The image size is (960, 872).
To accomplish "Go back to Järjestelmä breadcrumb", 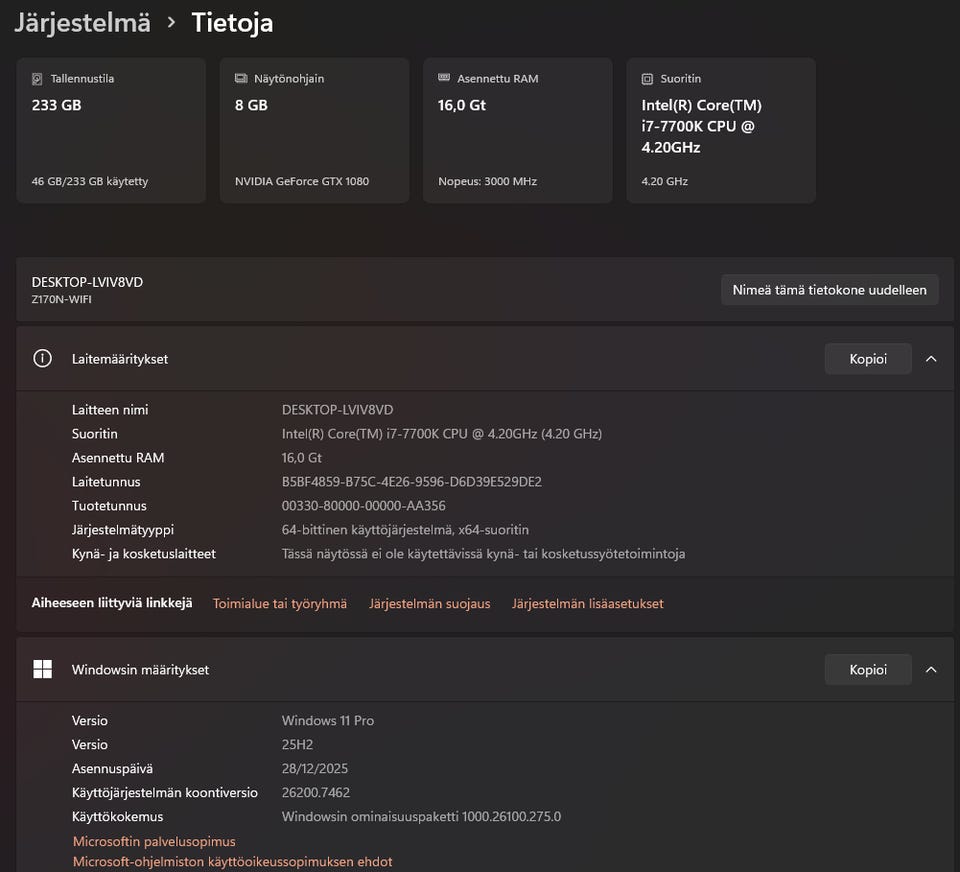I will click(82, 22).
